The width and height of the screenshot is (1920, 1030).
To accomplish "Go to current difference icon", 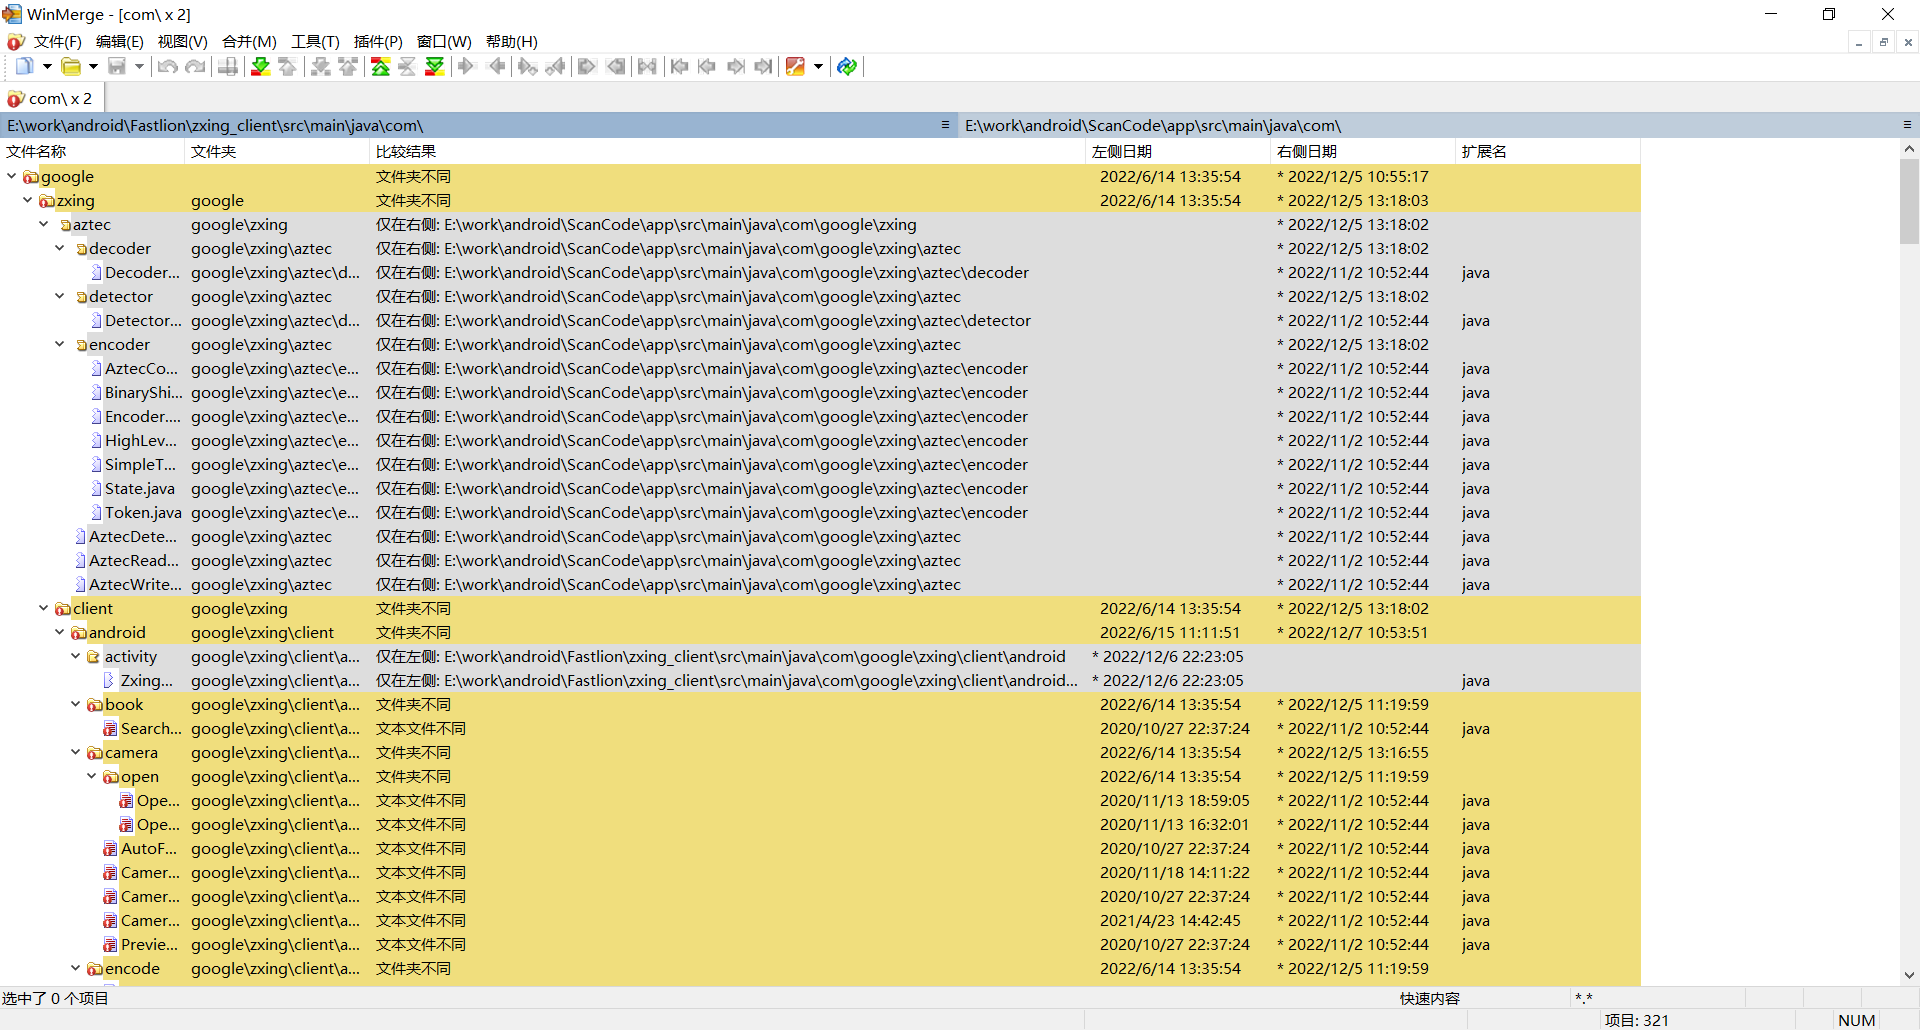I will pos(407,66).
